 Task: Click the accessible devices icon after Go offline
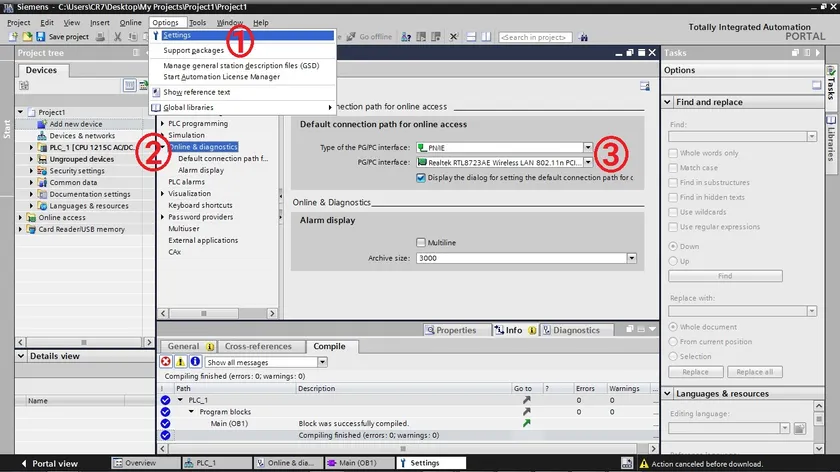click(406, 37)
